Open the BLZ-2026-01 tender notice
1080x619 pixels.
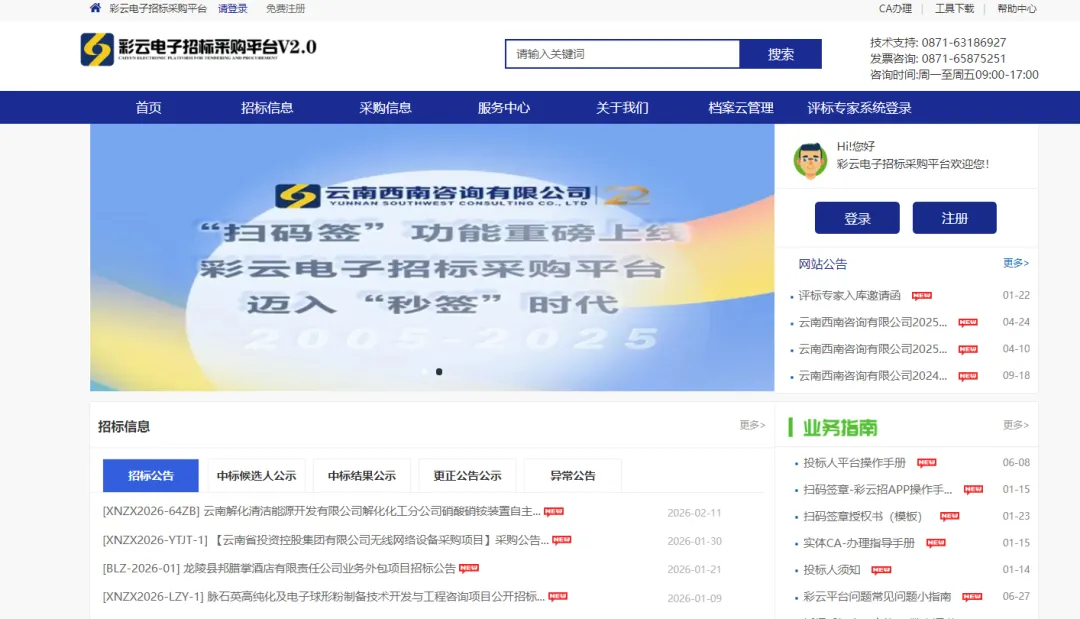point(279,569)
